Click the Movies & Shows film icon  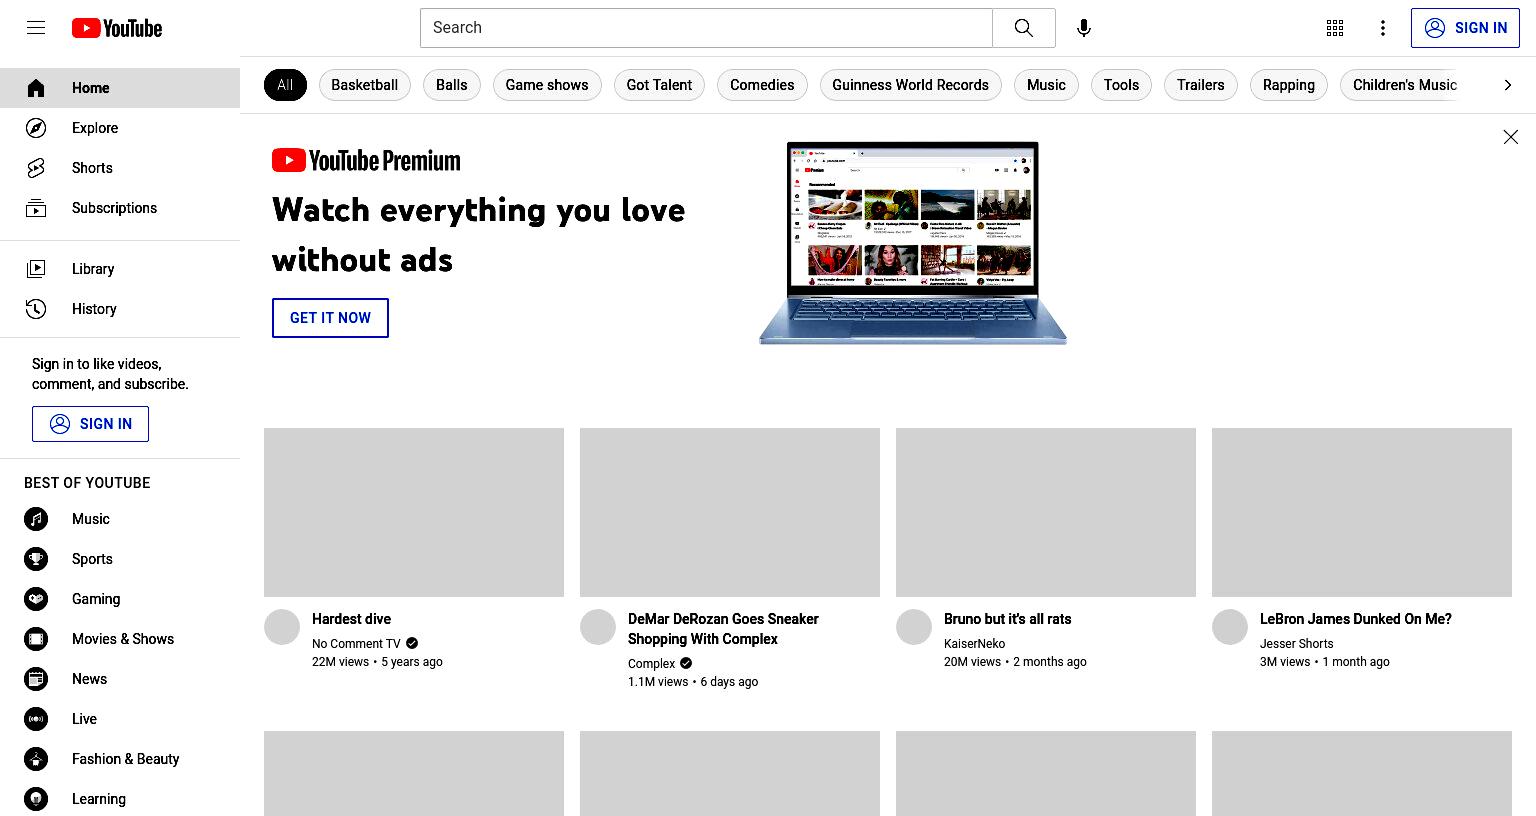click(x=36, y=639)
